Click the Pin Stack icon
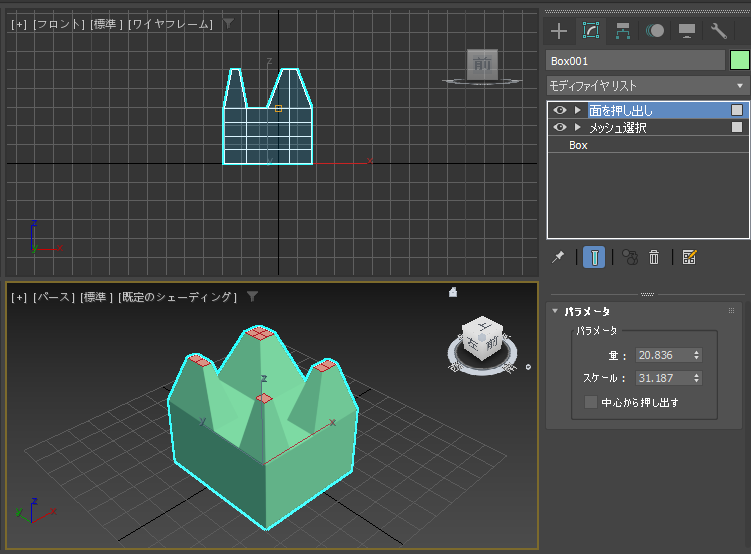Viewport: 751px width, 554px height. coord(558,257)
